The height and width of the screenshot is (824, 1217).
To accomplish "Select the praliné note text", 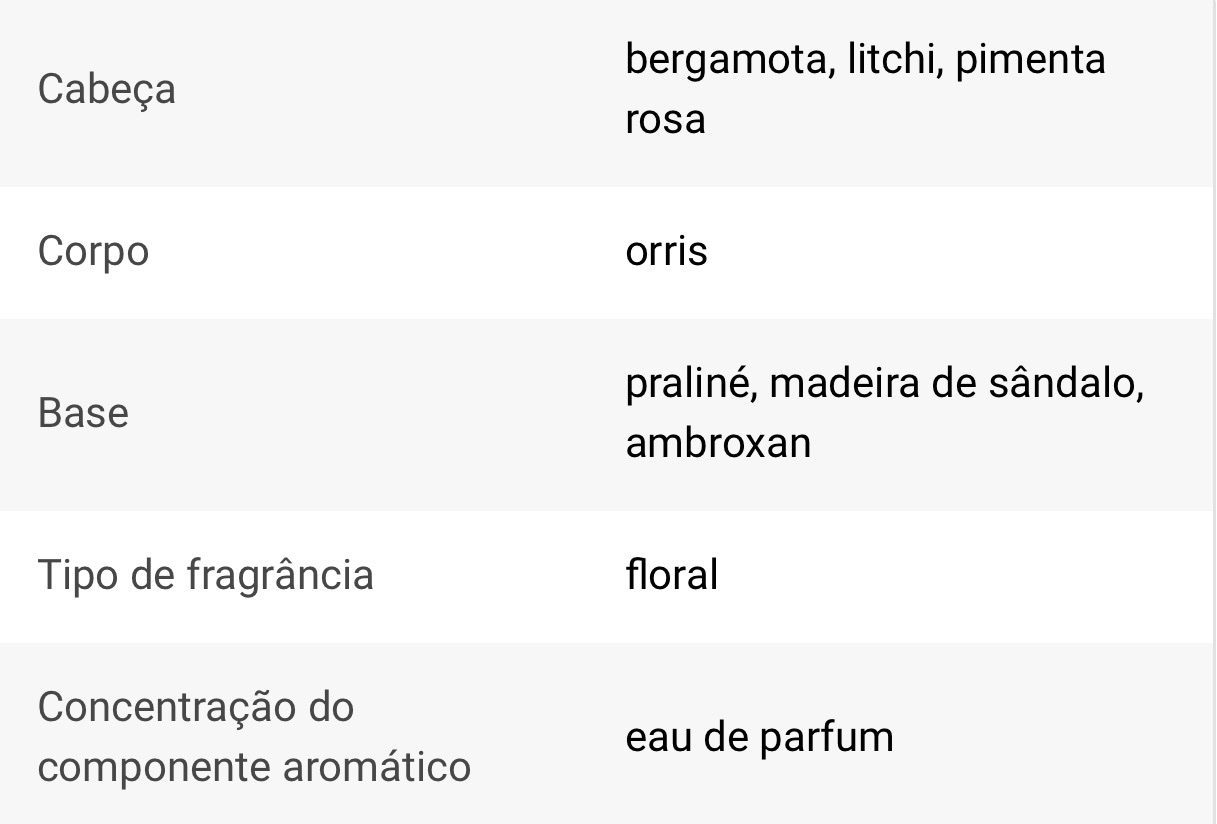I will coord(690,383).
